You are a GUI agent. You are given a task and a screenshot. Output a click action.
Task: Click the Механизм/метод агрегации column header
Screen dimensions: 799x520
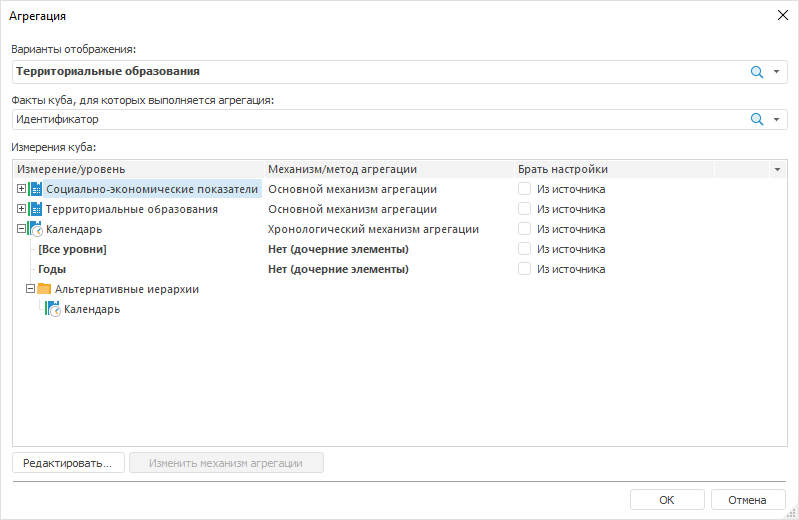388,169
